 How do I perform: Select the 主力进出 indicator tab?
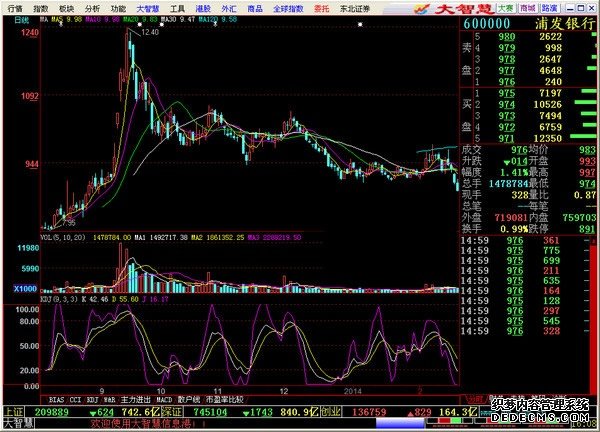135,400
